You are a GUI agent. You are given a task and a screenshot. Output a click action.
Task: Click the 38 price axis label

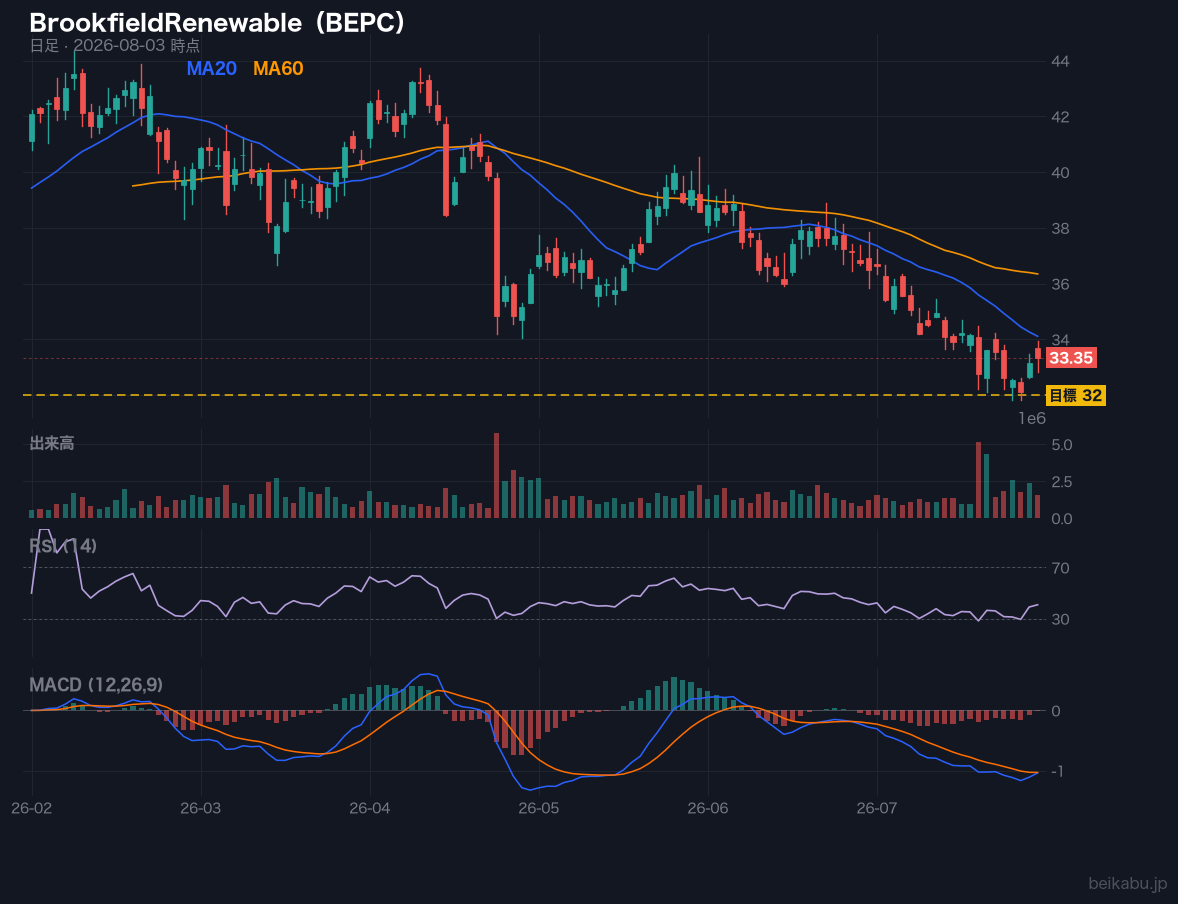pyautogui.click(x=1060, y=228)
